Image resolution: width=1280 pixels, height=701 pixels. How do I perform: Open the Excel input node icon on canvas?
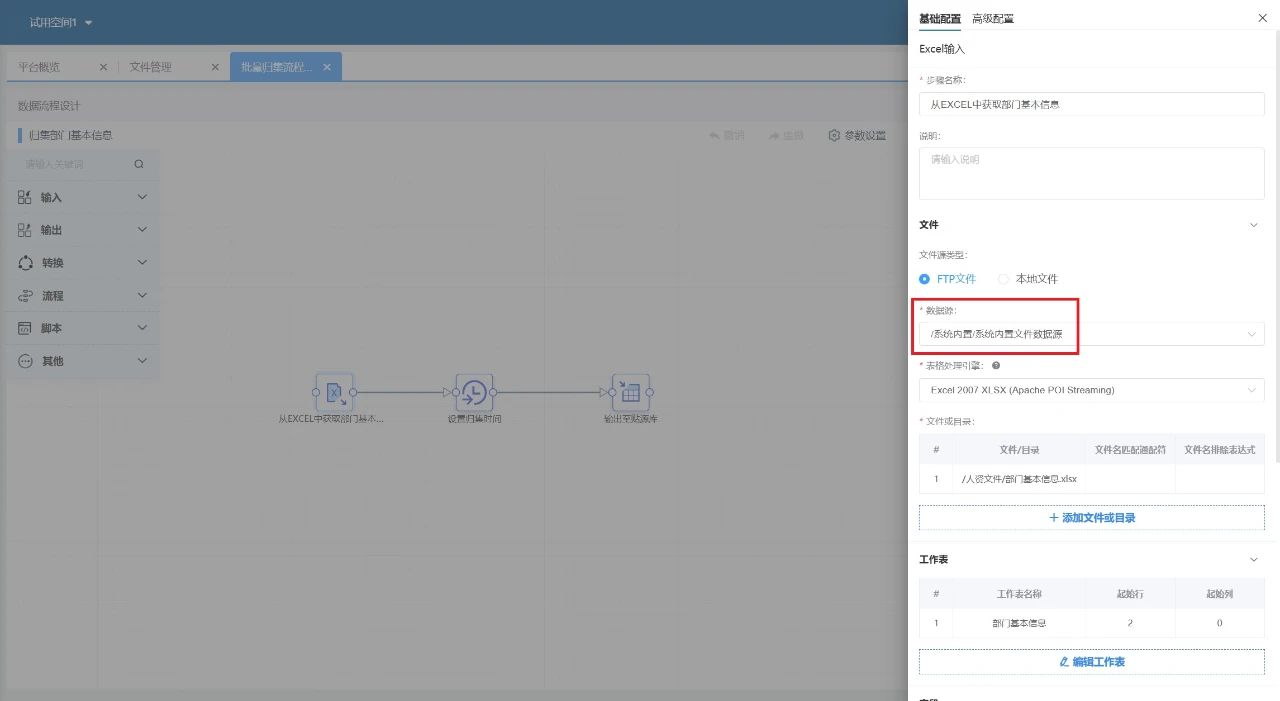335,392
